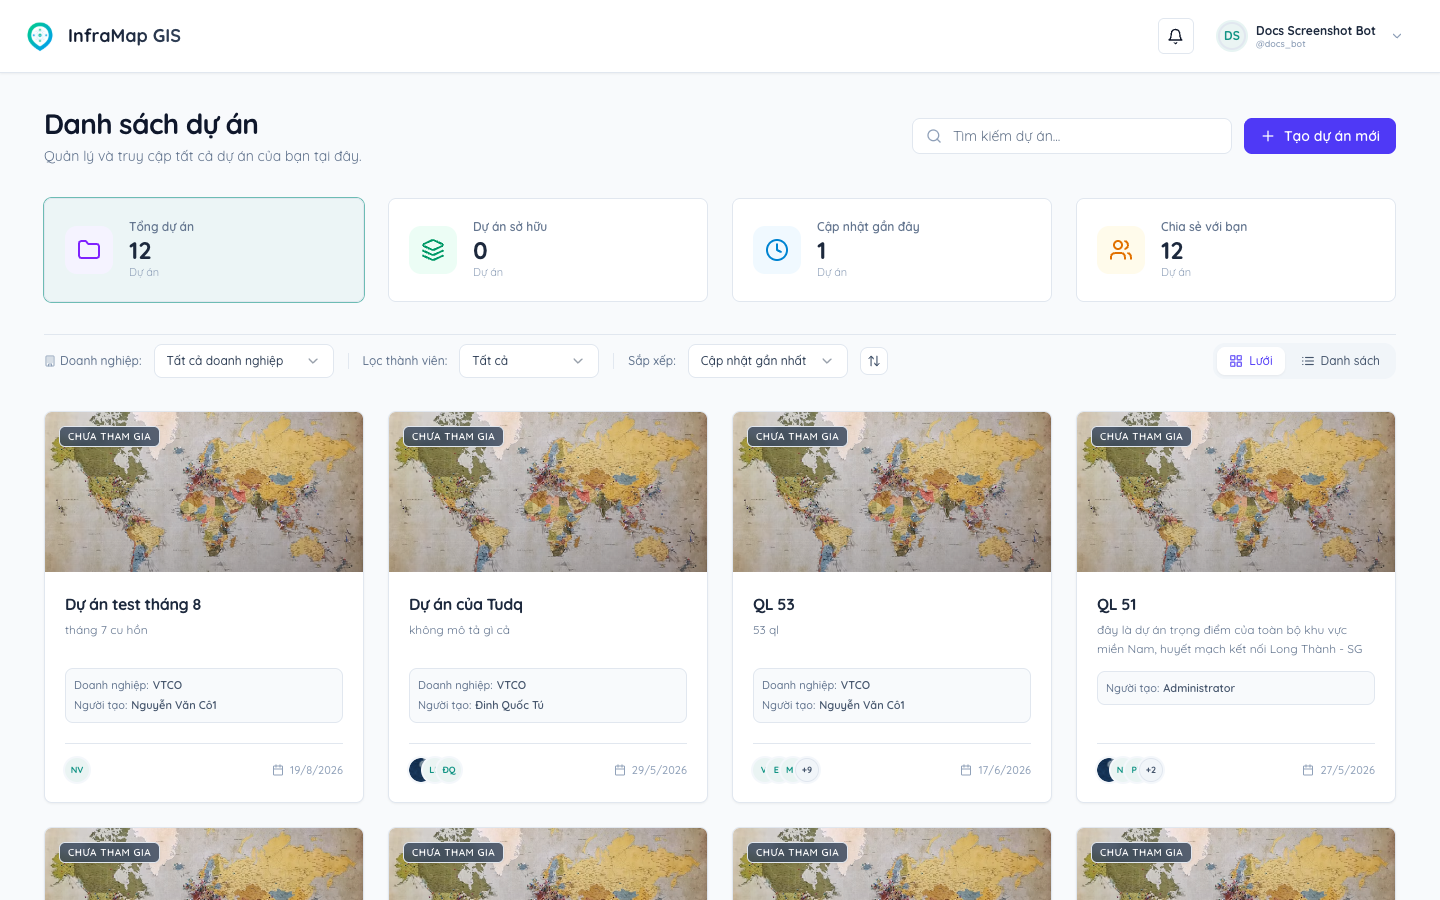Click the Tạo dự án mới button

(1320, 136)
